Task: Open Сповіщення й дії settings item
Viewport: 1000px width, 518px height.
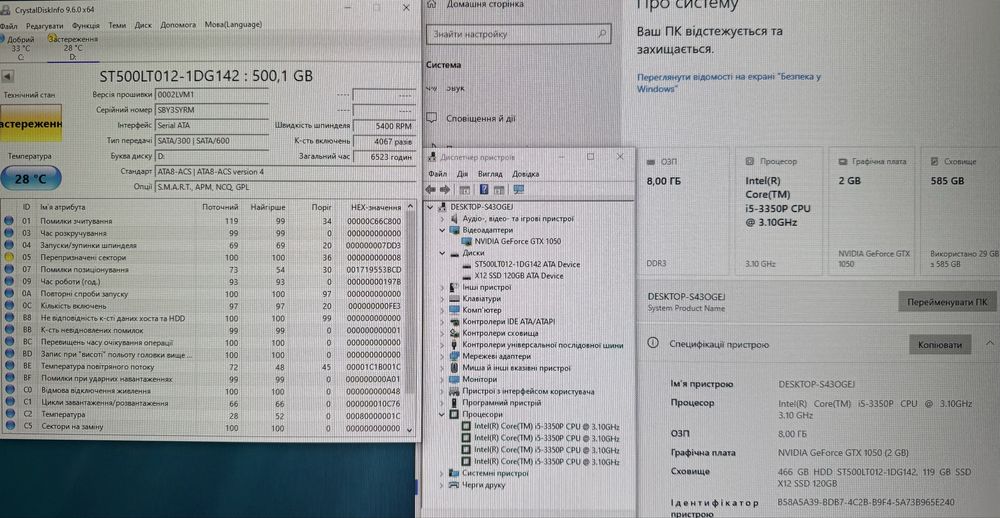Action: [x=481, y=119]
